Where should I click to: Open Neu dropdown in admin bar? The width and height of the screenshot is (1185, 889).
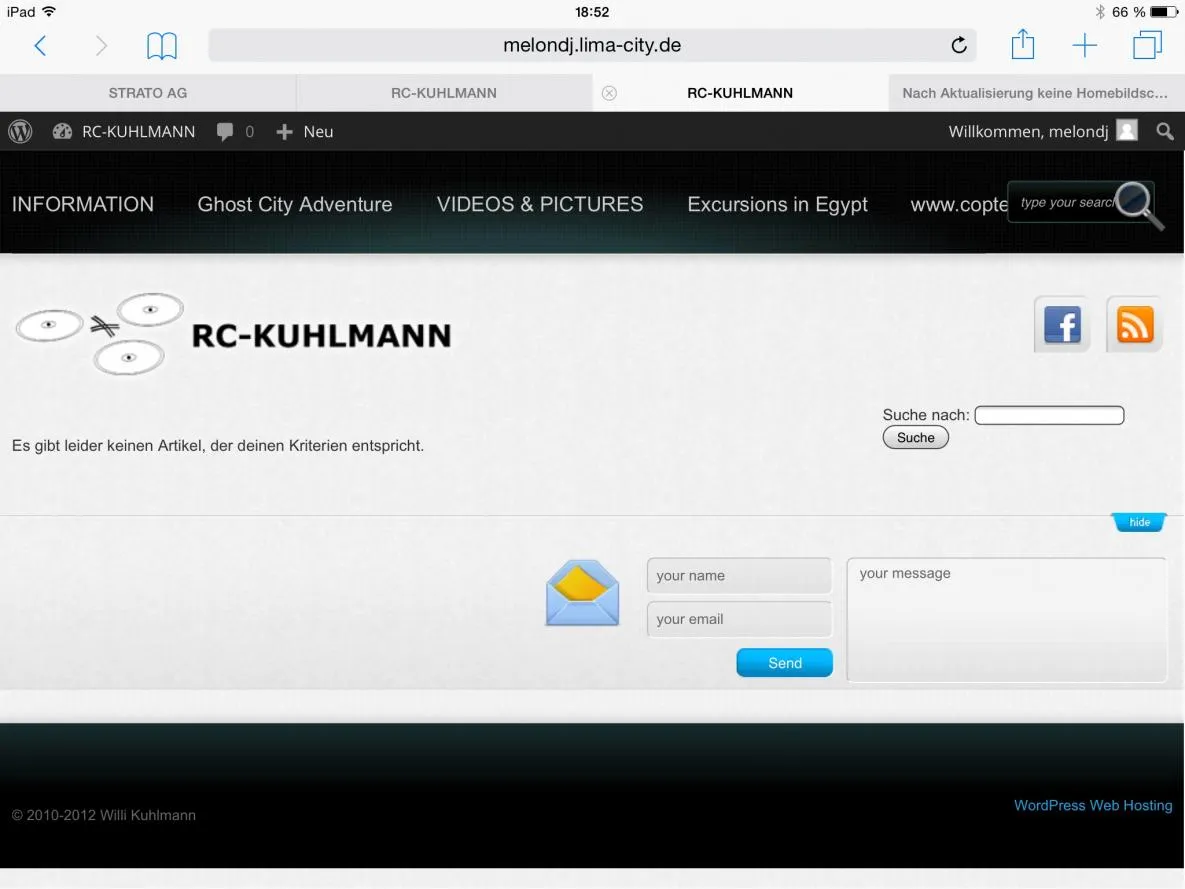click(305, 132)
